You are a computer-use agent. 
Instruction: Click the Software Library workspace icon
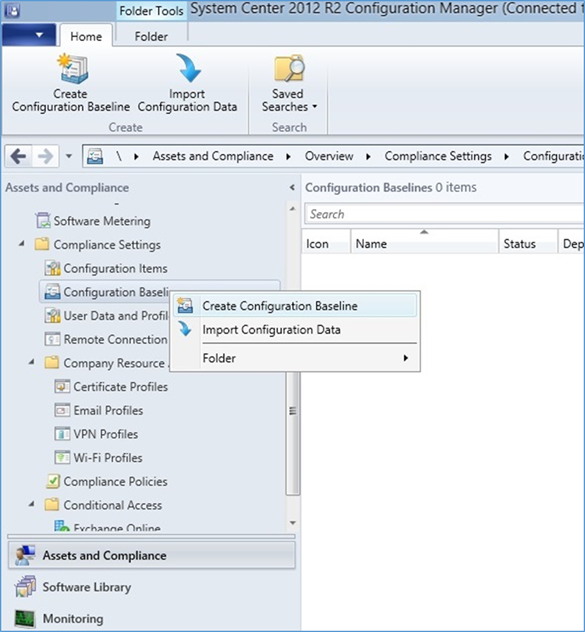point(25,587)
